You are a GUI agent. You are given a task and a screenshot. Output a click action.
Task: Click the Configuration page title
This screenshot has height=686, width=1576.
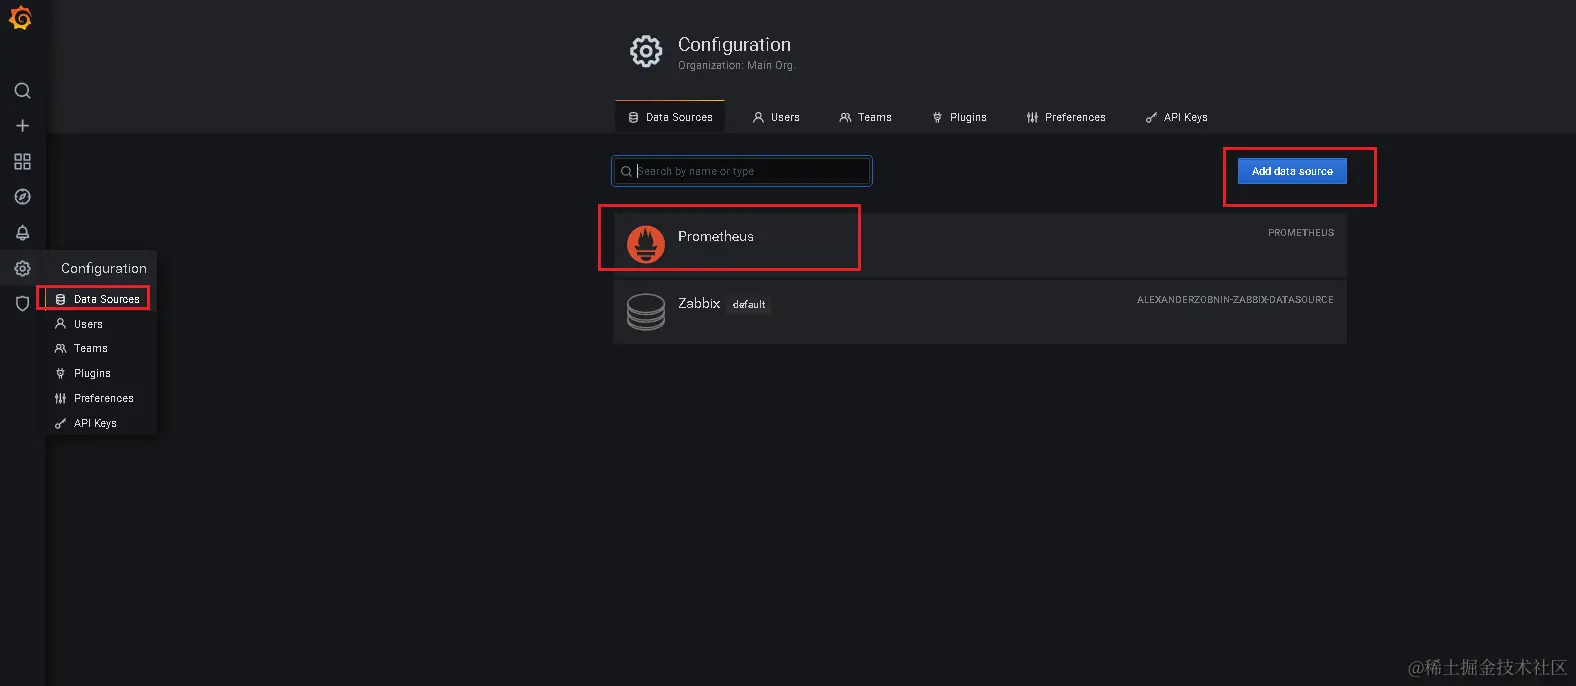734,44
